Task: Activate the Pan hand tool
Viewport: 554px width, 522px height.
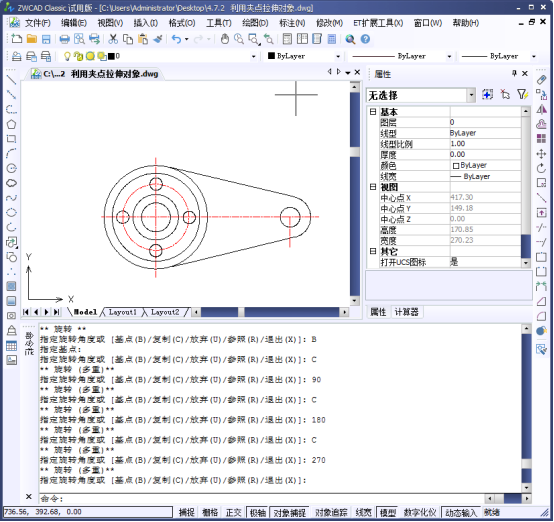Action: point(225,39)
